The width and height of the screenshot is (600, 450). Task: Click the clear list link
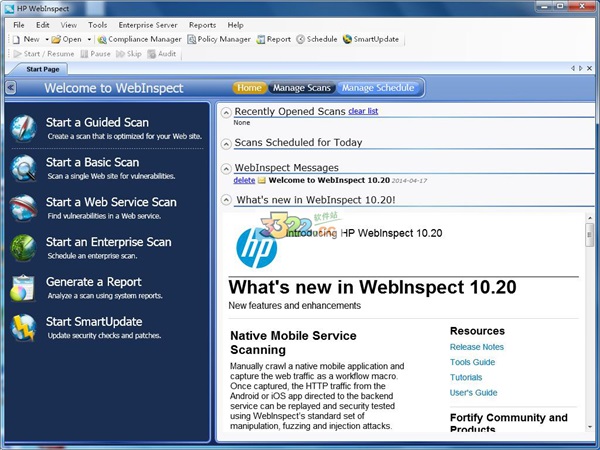point(363,111)
